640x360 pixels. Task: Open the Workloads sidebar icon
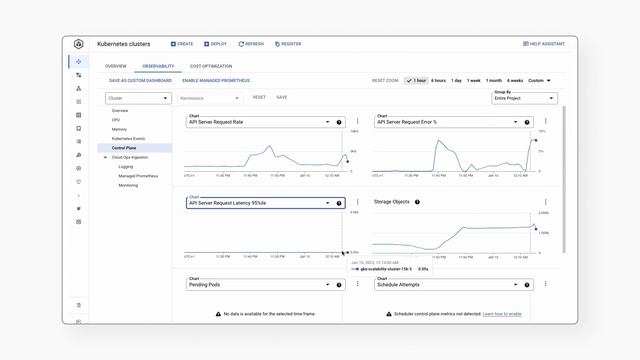click(x=78, y=75)
